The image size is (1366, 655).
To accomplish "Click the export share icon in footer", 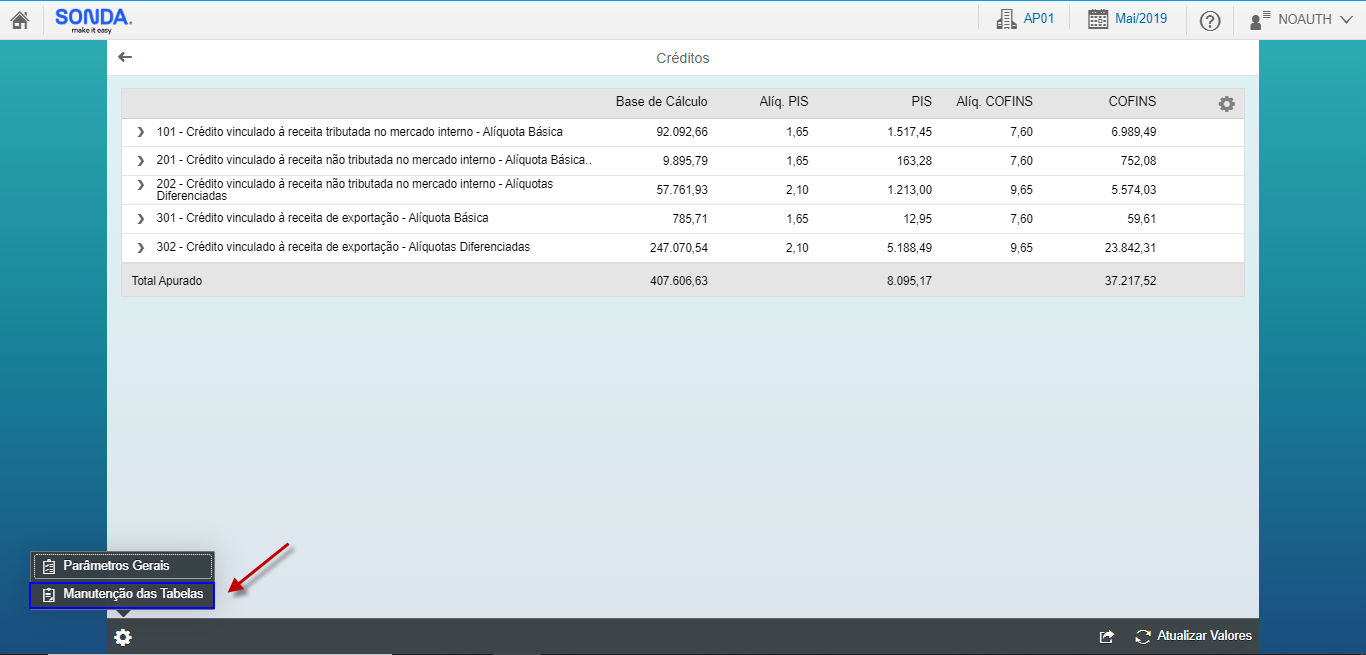I will click(1106, 636).
